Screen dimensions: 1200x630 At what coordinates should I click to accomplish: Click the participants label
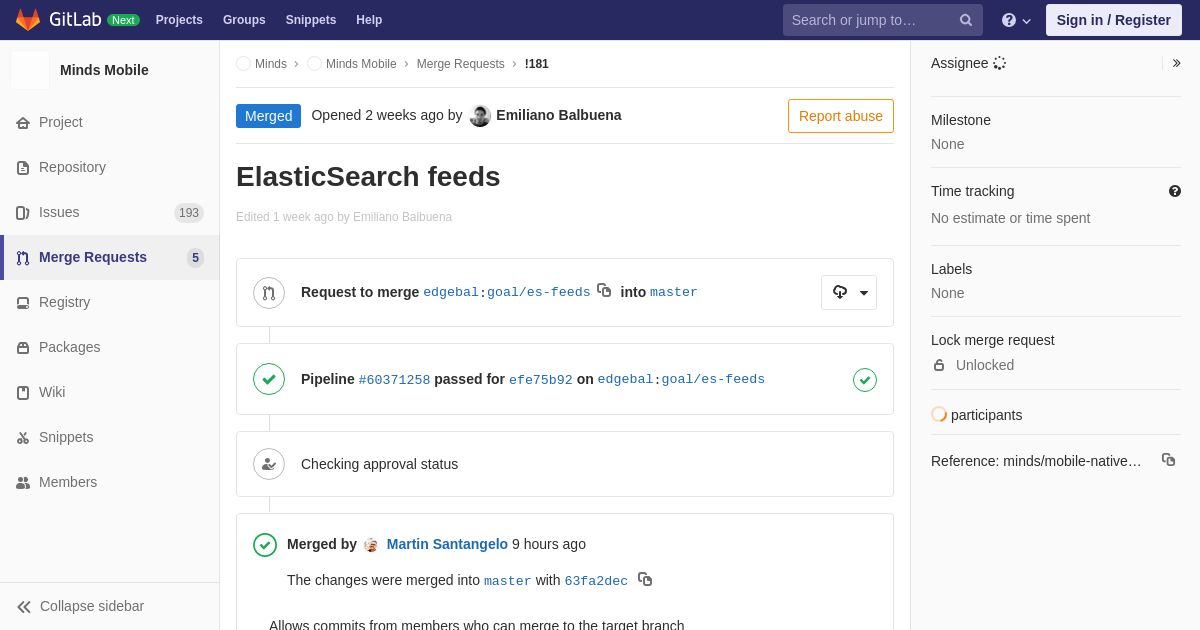[986, 415]
